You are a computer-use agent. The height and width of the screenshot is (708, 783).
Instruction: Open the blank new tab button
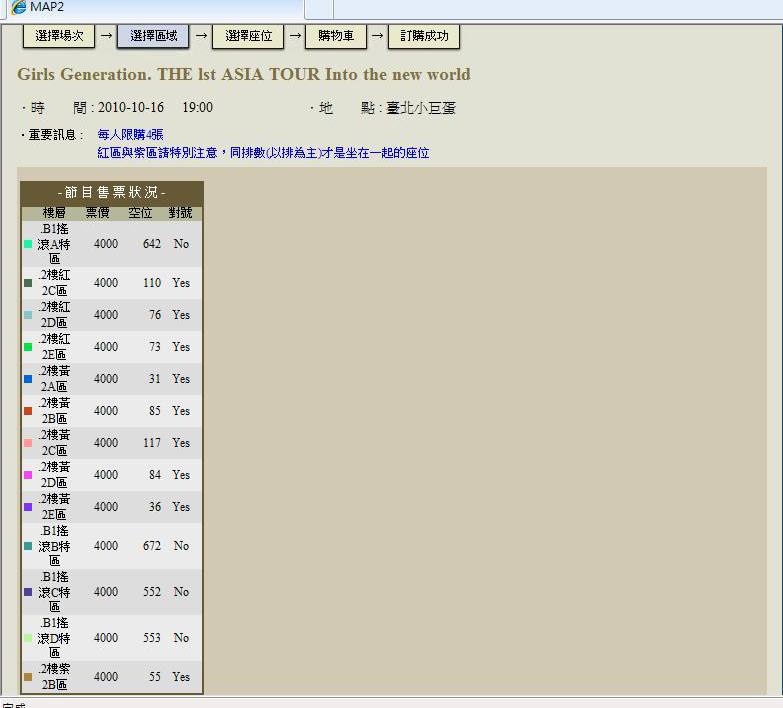(x=319, y=8)
